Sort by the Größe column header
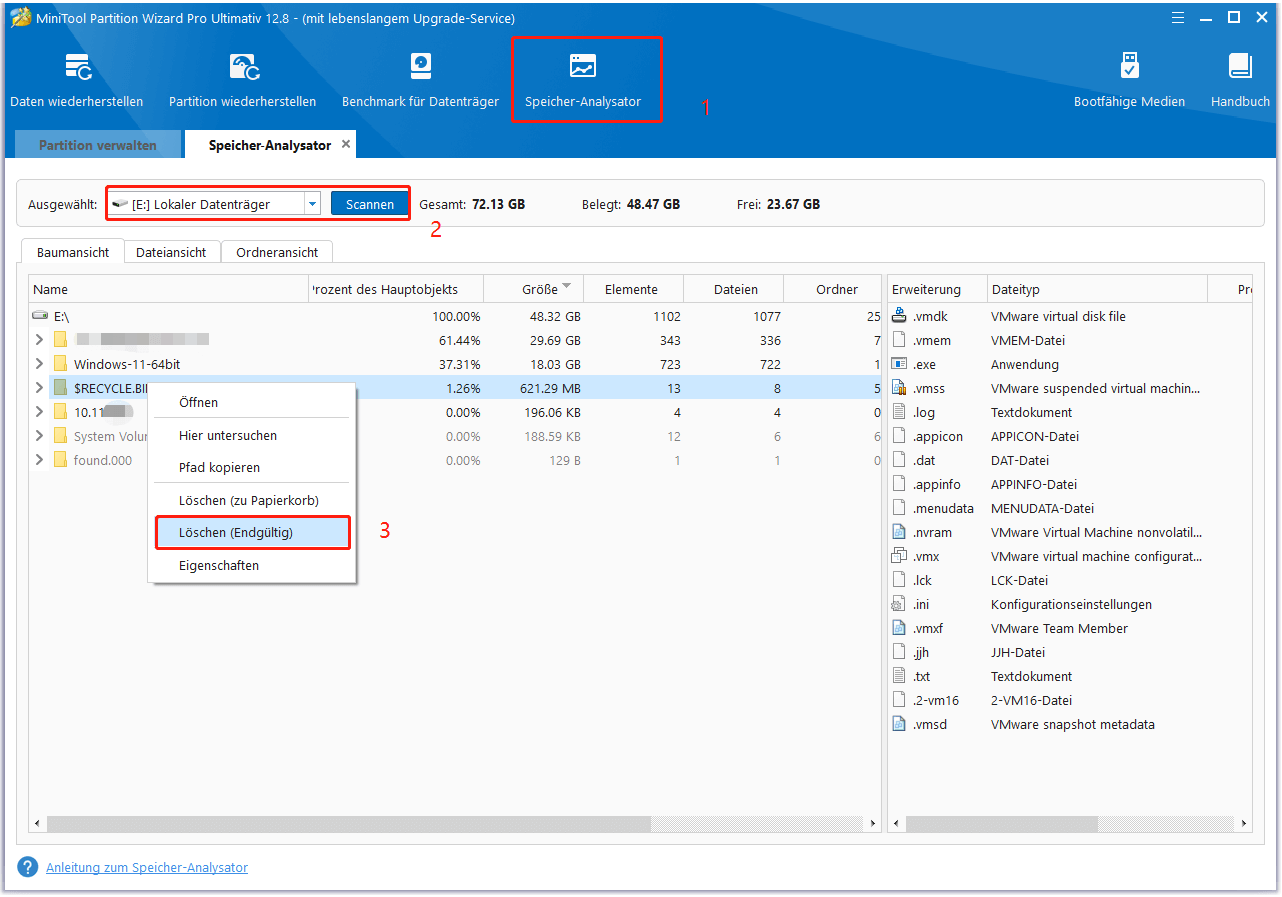Viewport: 1282px width, 897px height. pyautogui.click(x=534, y=289)
